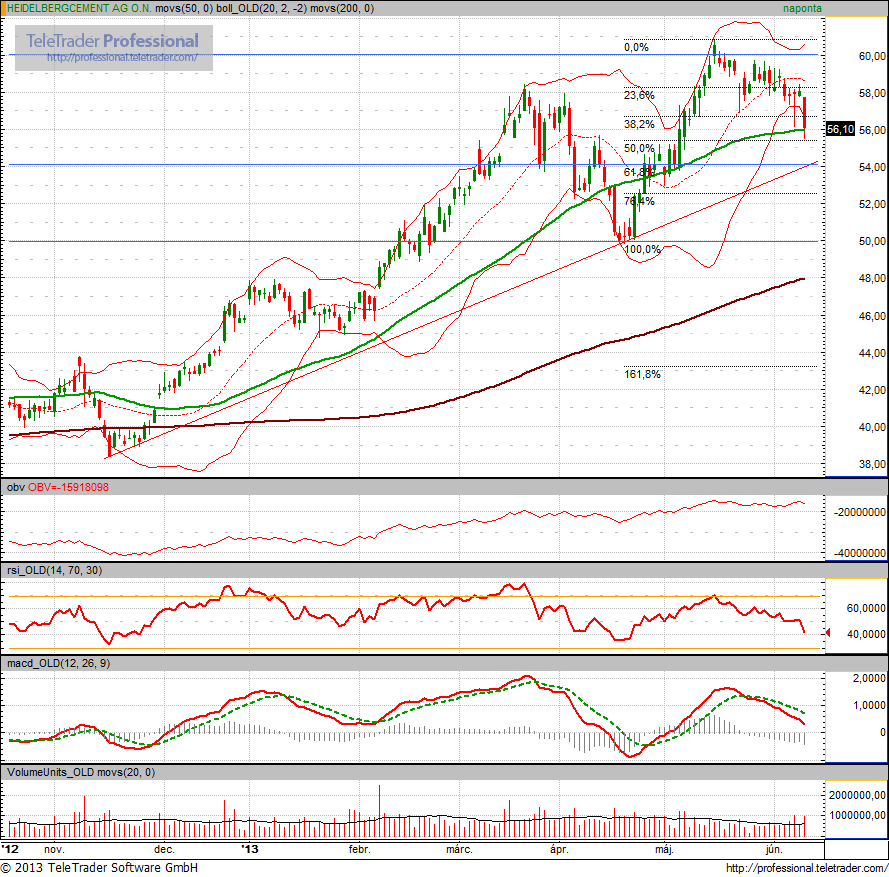Click the febr. month label on time axis
This screenshot has height=877, width=889.
click(x=359, y=849)
